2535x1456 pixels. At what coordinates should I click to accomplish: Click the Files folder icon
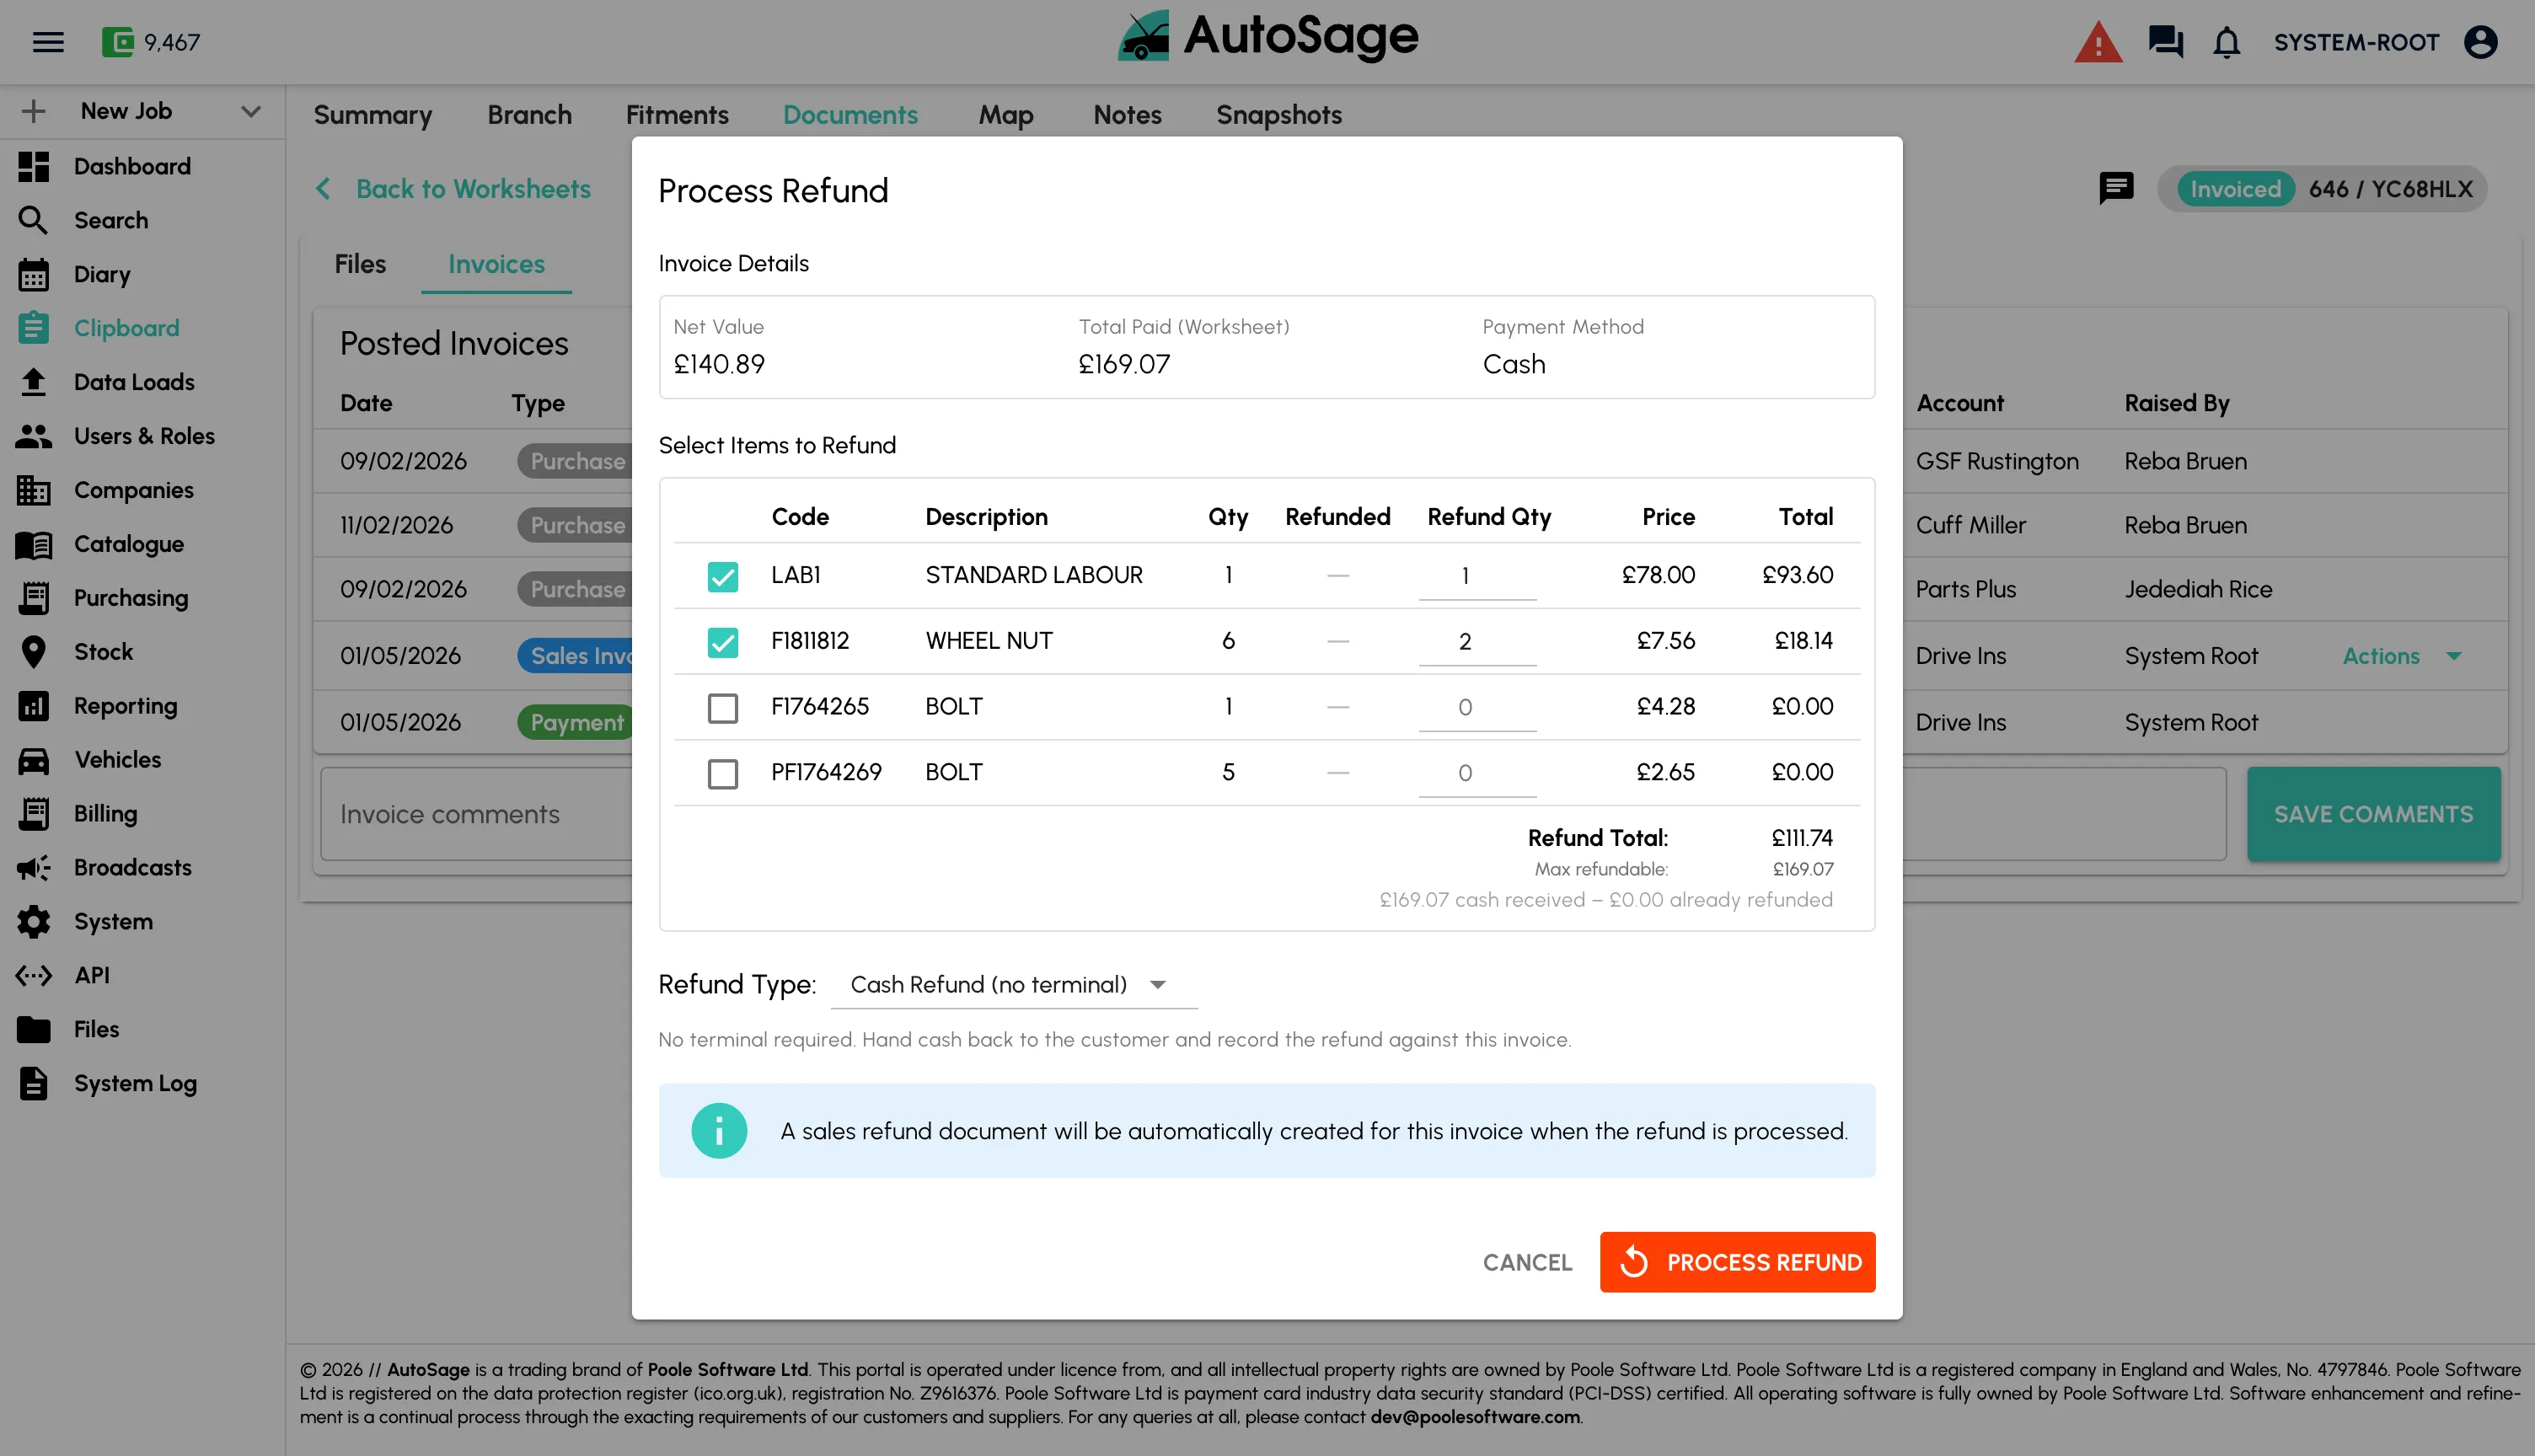34,1029
